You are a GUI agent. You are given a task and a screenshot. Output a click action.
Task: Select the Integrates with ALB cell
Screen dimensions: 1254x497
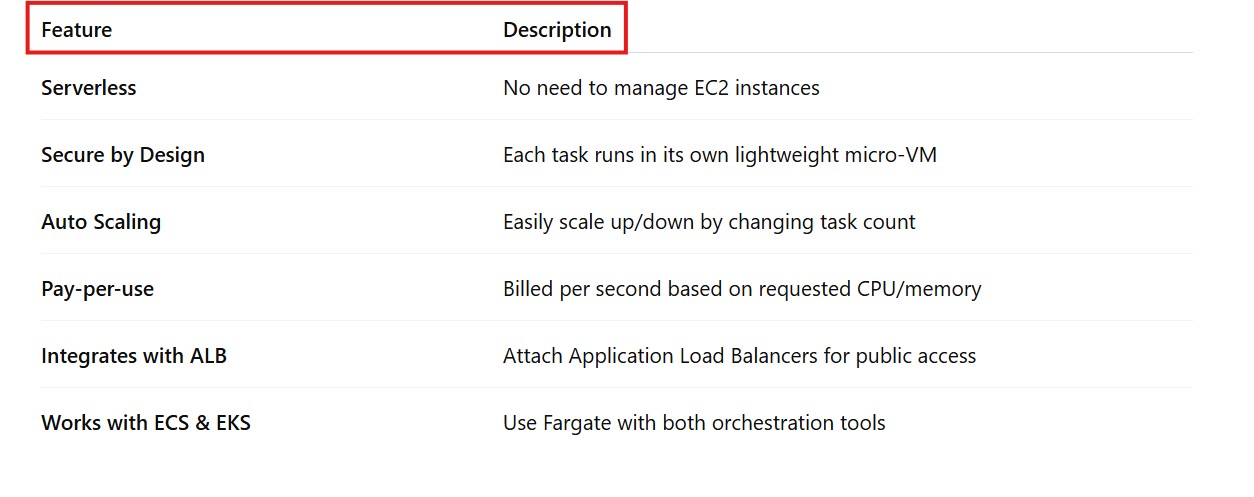(134, 356)
